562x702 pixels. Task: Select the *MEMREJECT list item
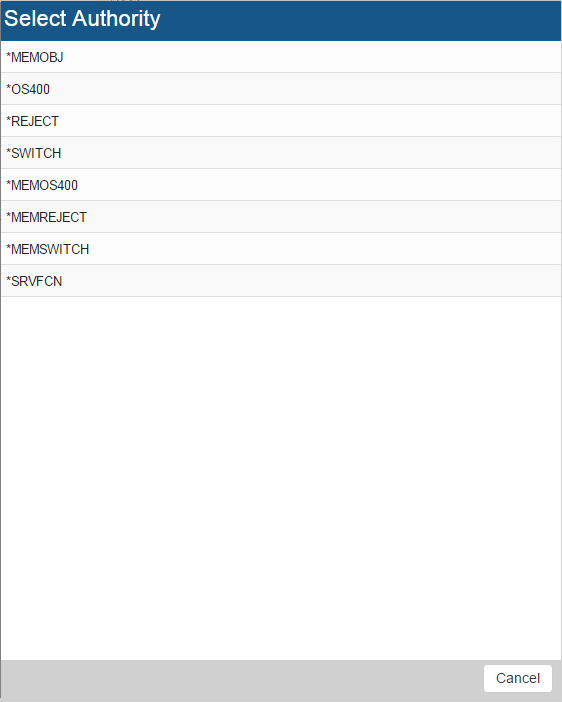coord(281,217)
